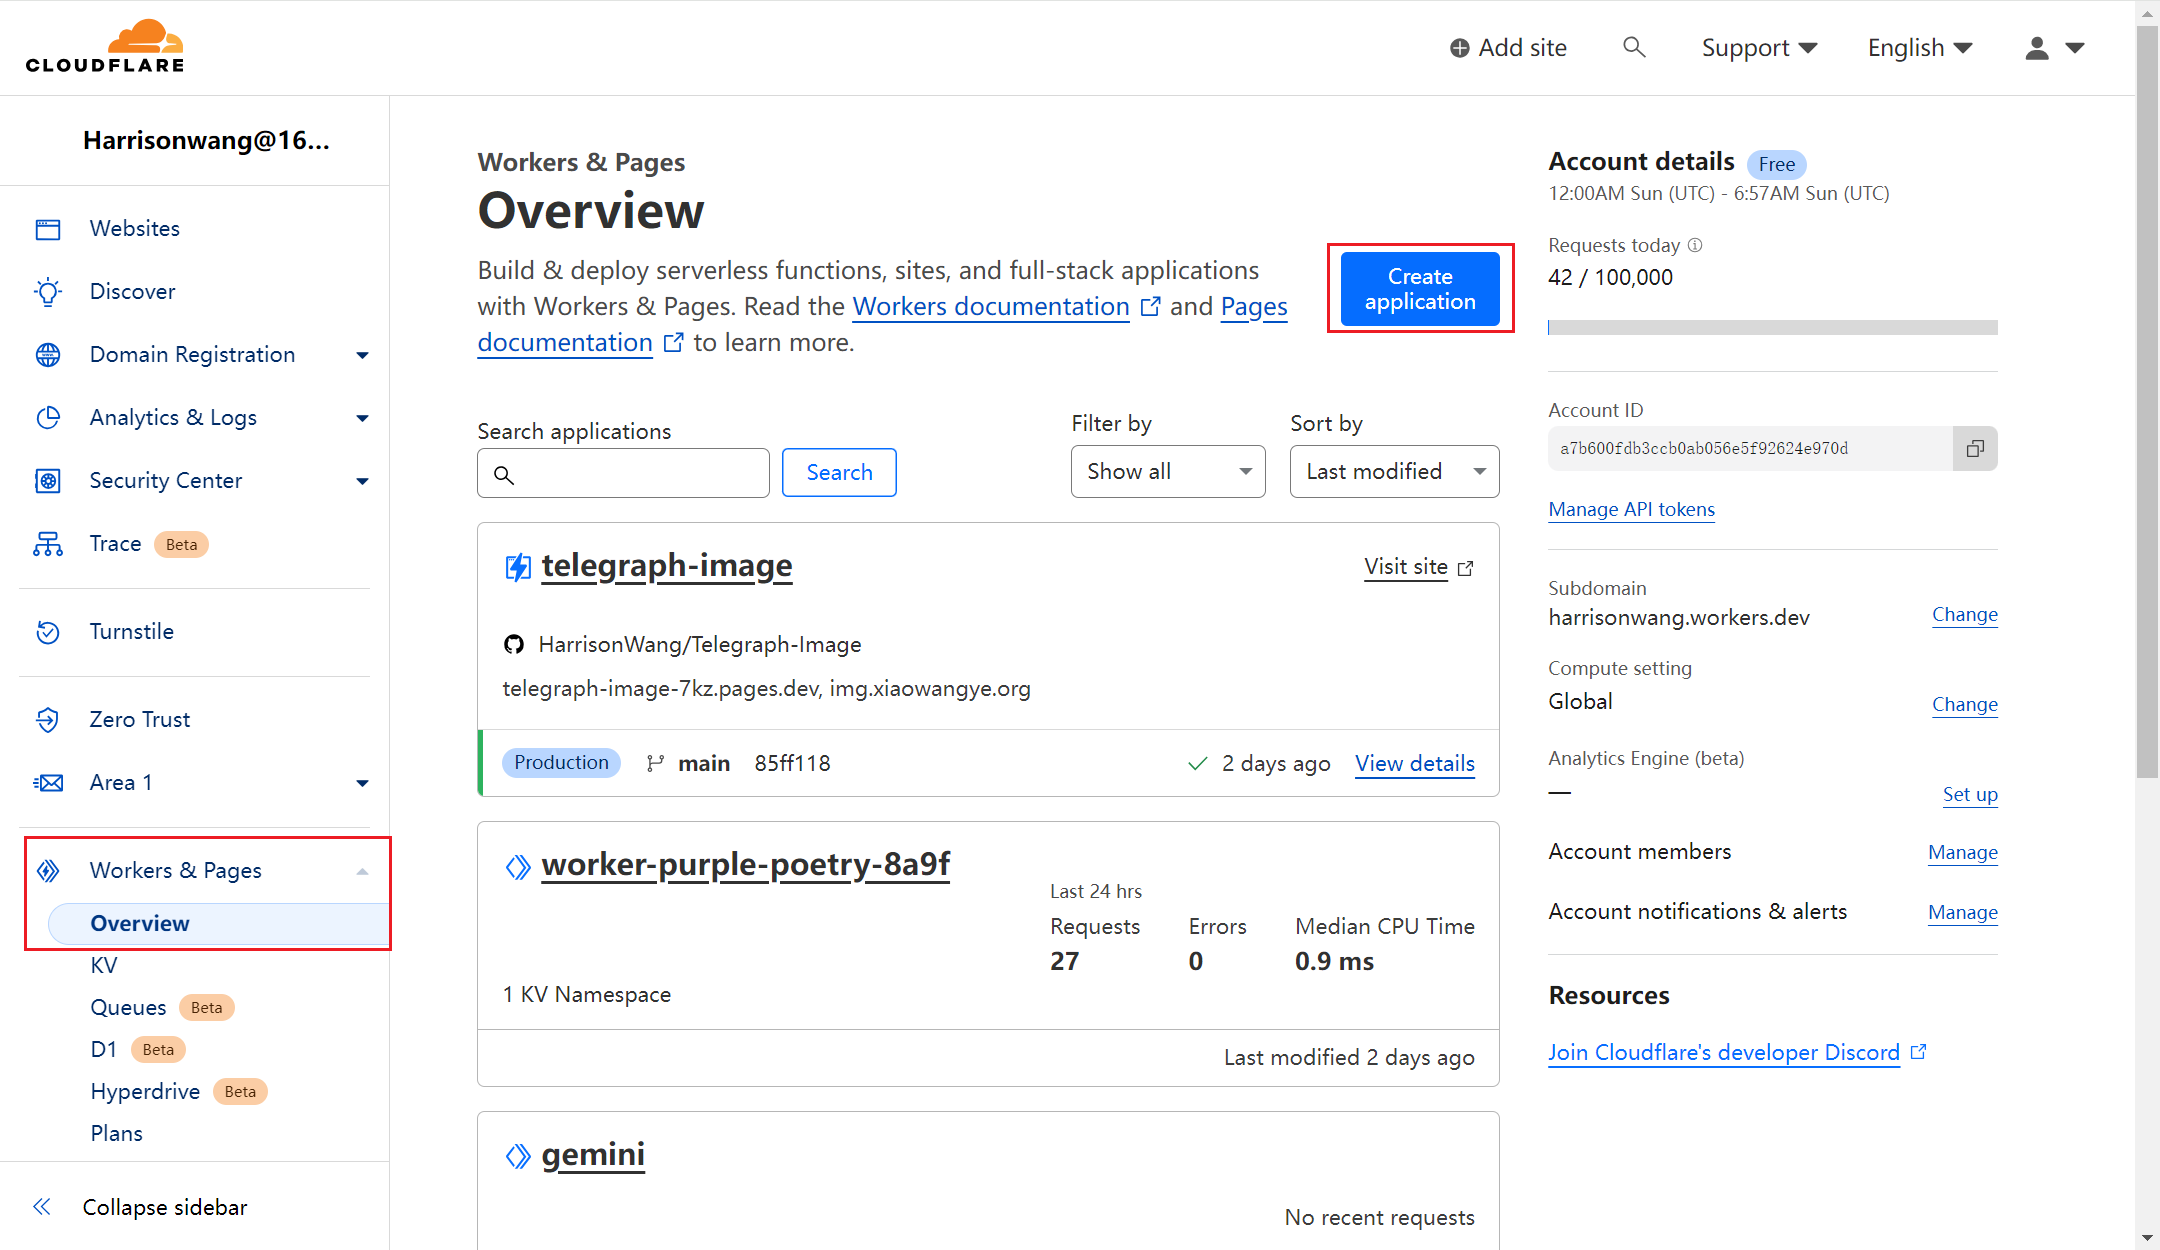Screen dimensions: 2160x1250
Task: Click the Turnstile sidebar icon
Action: click(x=48, y=632)
